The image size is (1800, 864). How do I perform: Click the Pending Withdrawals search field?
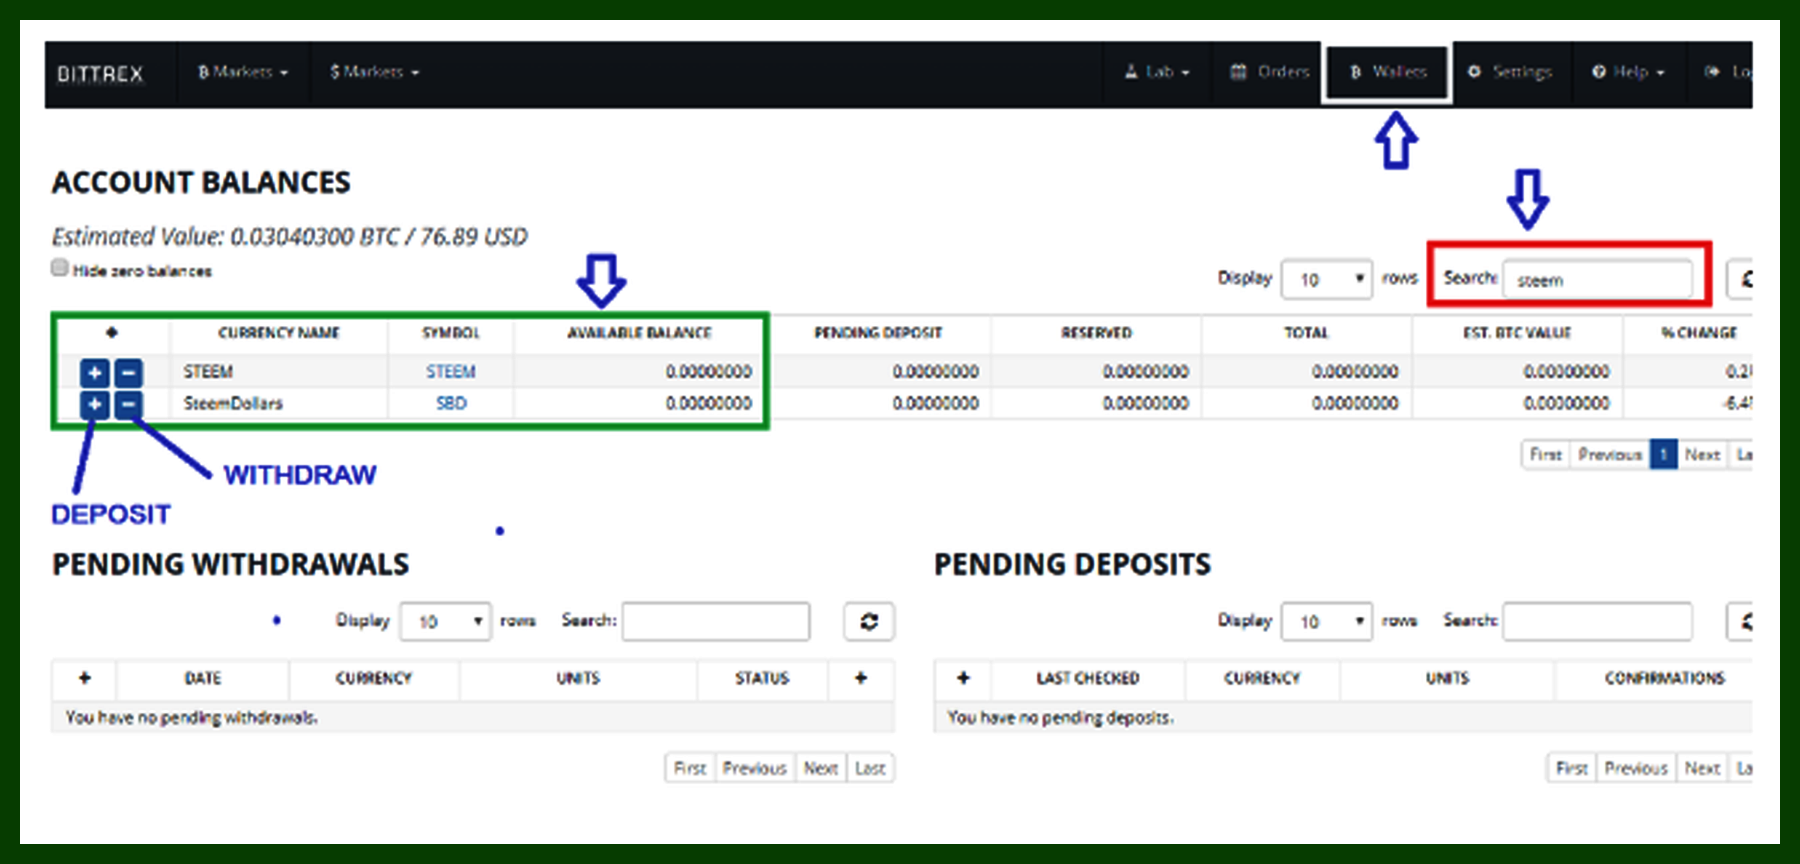click(716, 621)
